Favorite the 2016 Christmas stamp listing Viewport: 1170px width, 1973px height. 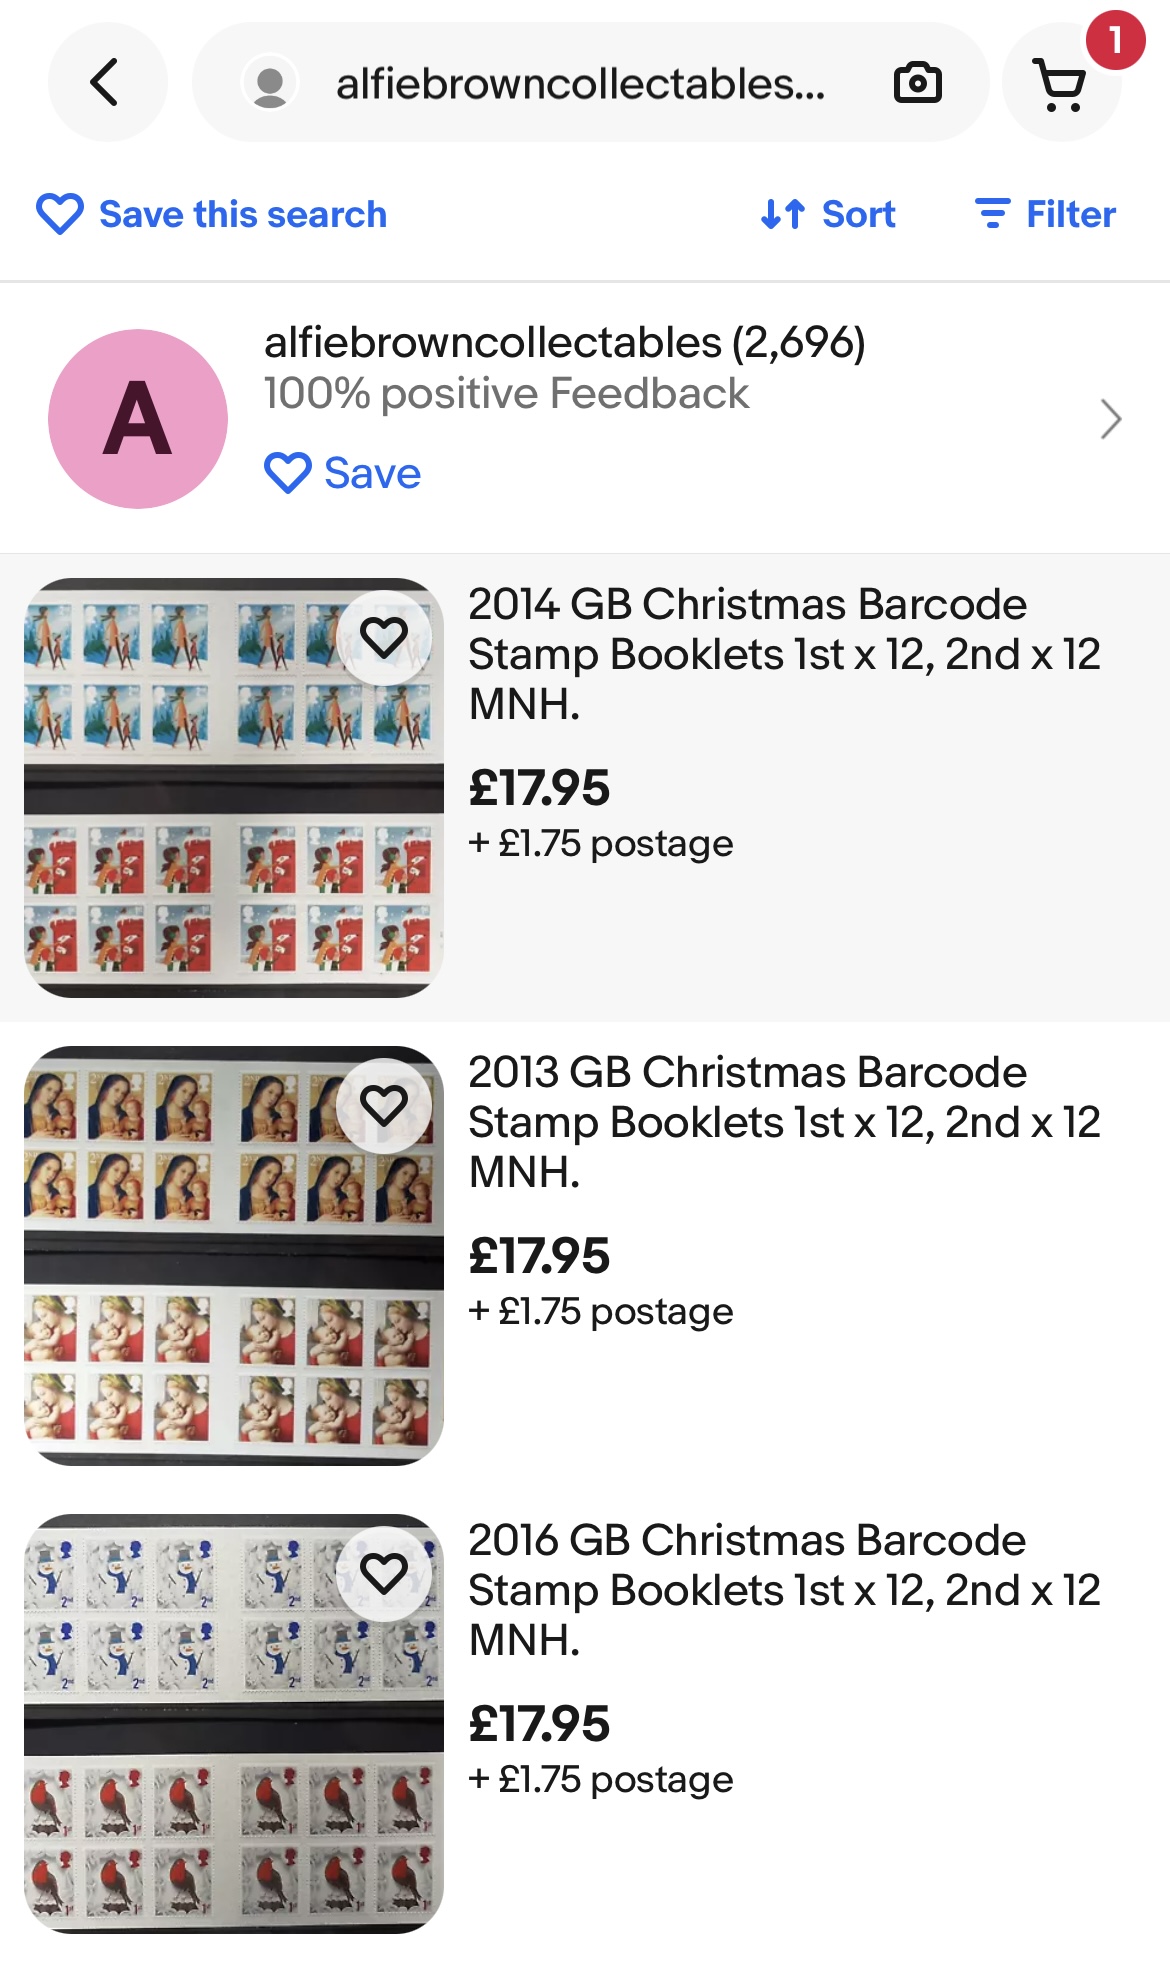384,1573
